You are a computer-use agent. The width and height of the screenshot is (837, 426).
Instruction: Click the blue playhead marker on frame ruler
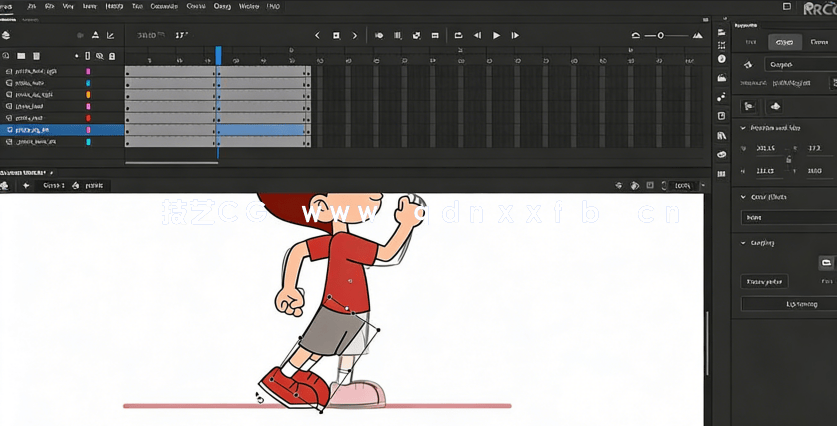point(218,55)
